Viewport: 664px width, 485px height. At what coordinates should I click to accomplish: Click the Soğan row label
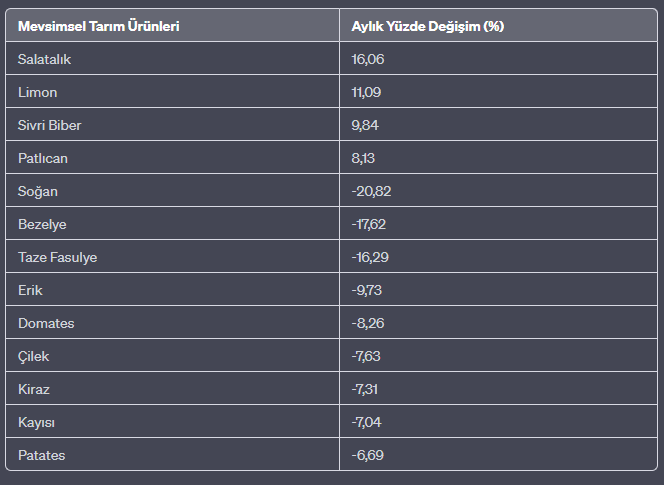coord(172,191)
